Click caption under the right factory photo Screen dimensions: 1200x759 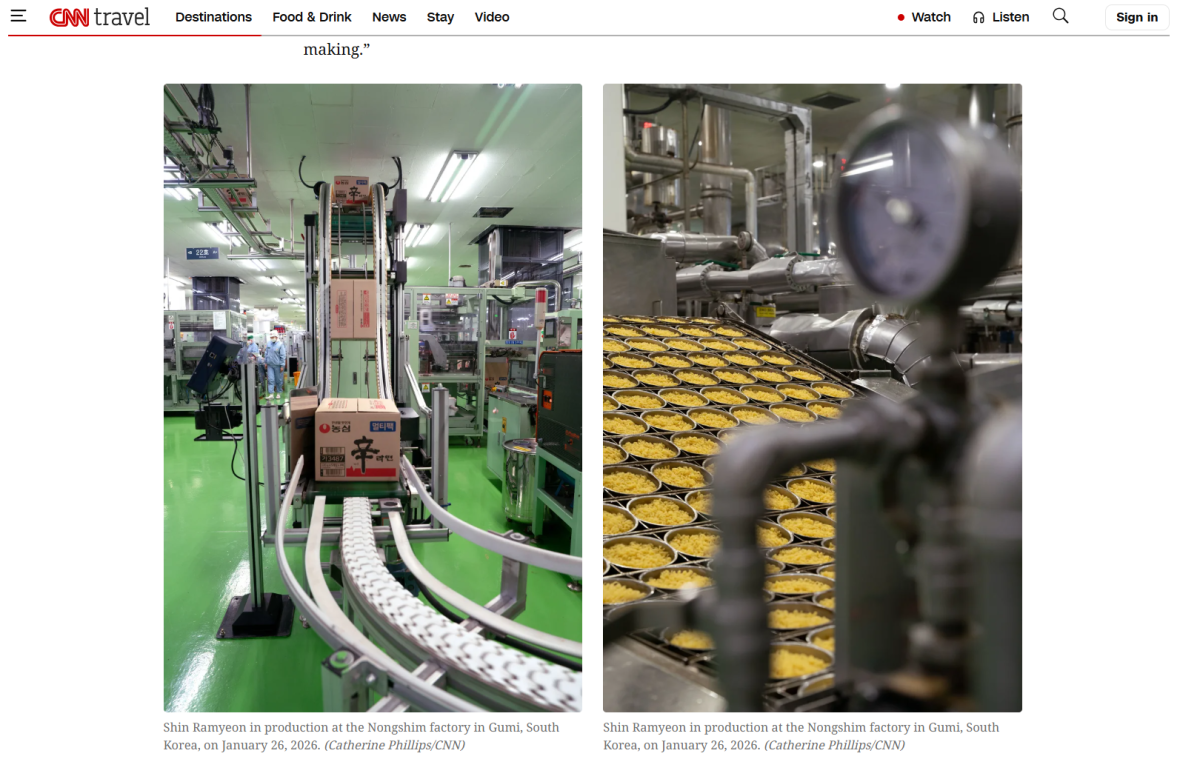[x=802, y=736]
